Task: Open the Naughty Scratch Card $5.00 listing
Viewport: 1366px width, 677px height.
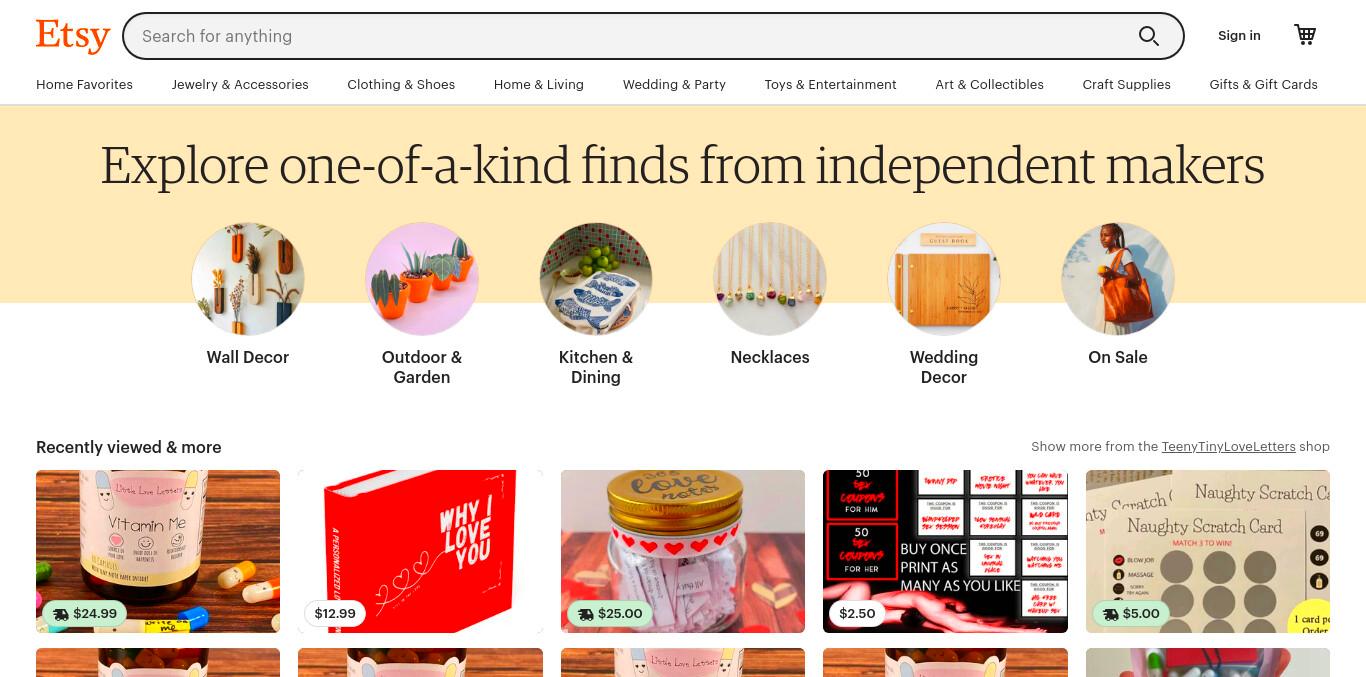Action: tap(1208, 551)
